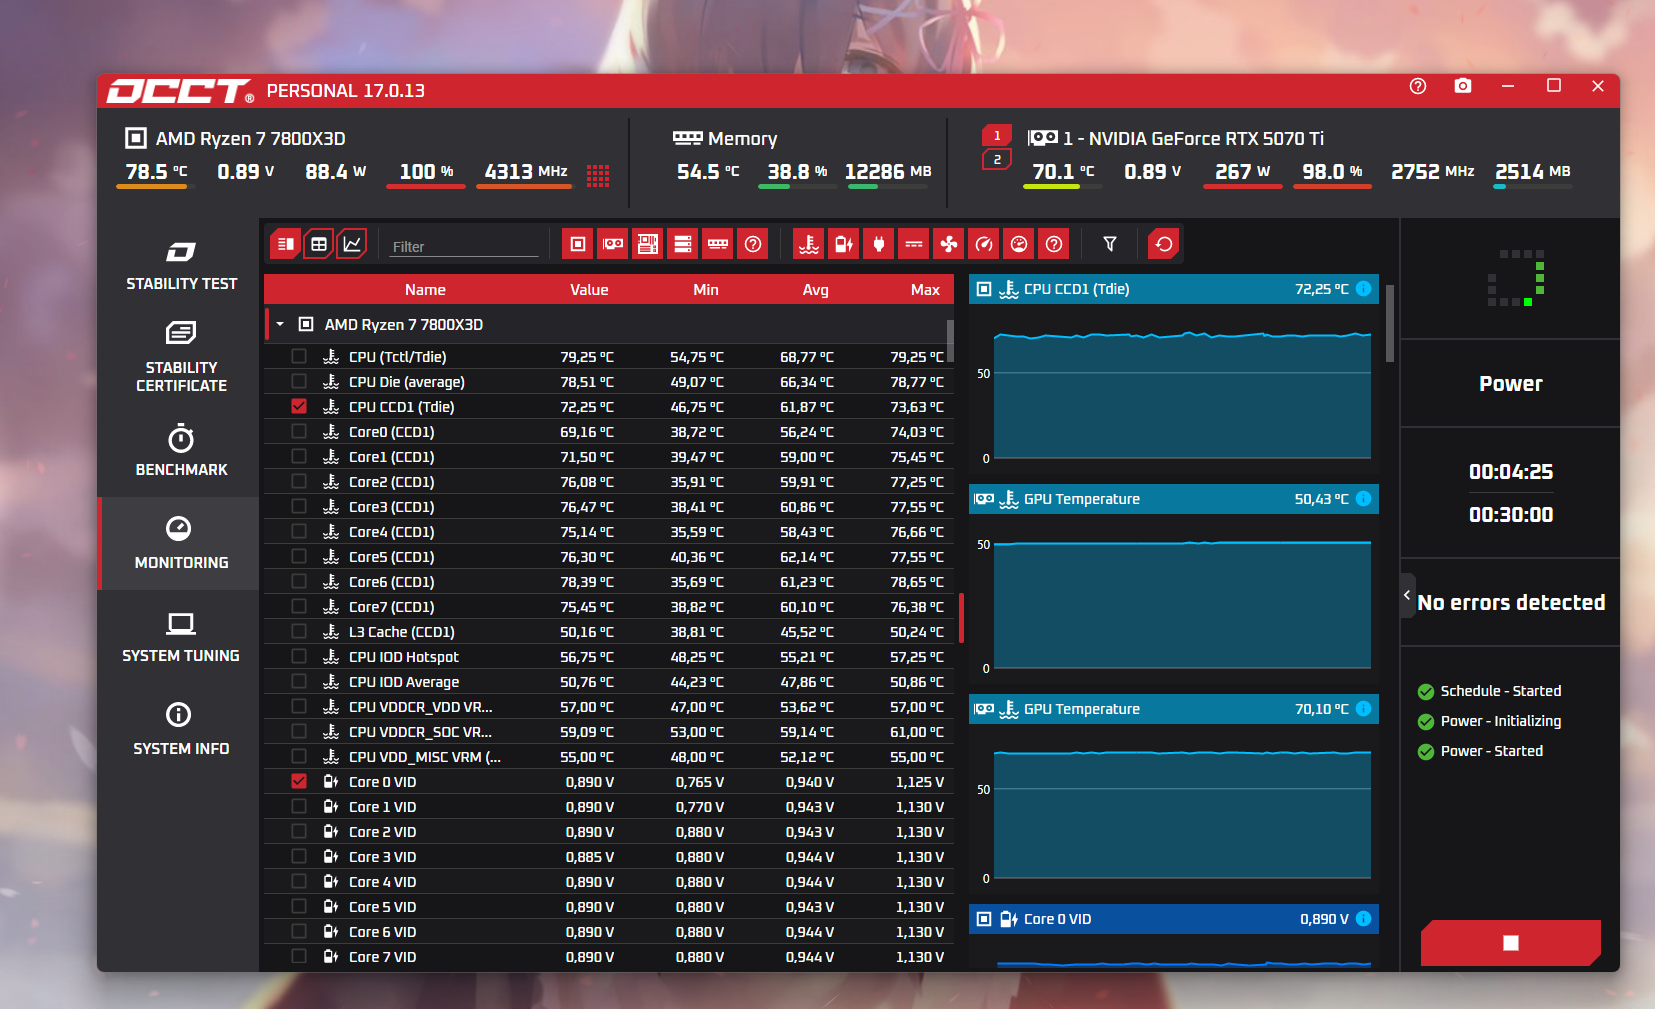Toggle the storage drive hardware filter icon
Image resolution: width=1655 pixels, height=1009 pixels.
pyautogui.click(x=683, y=244)
